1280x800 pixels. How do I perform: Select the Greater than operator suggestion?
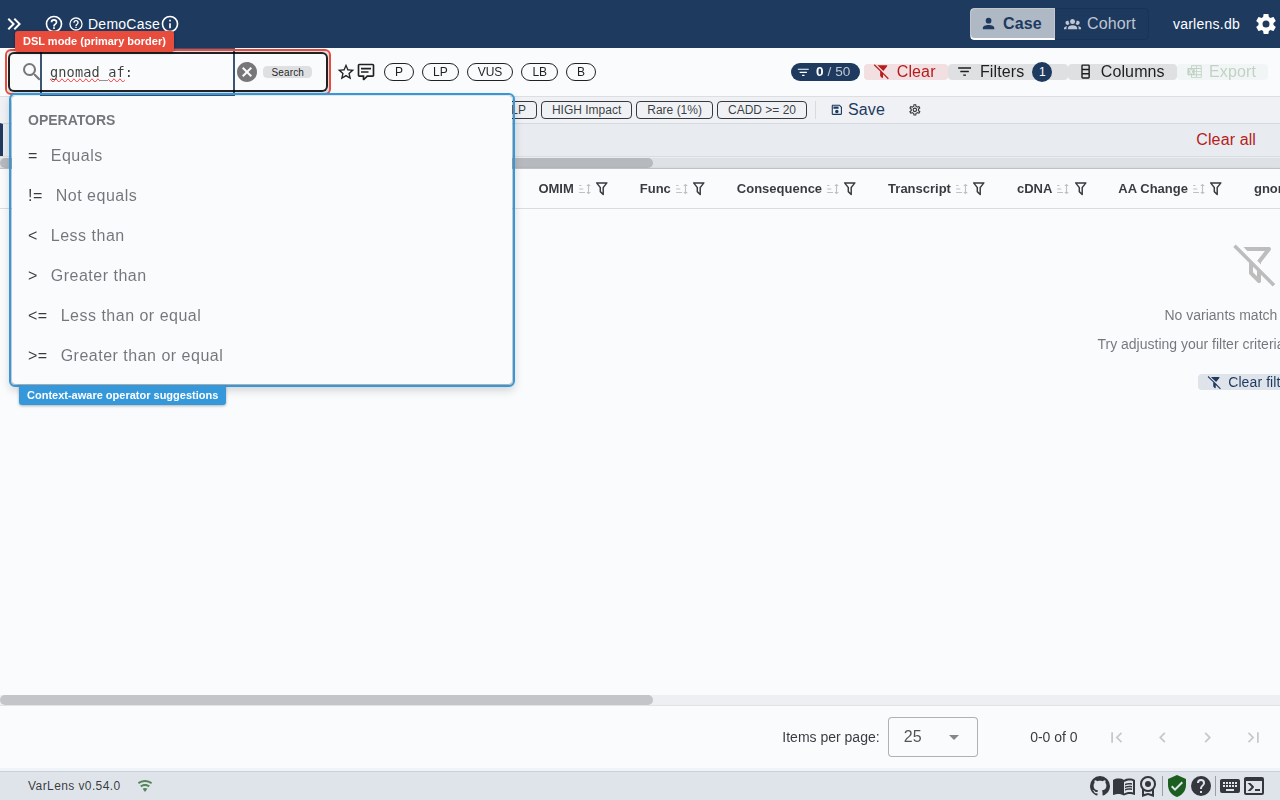click(x=98, y=275)
